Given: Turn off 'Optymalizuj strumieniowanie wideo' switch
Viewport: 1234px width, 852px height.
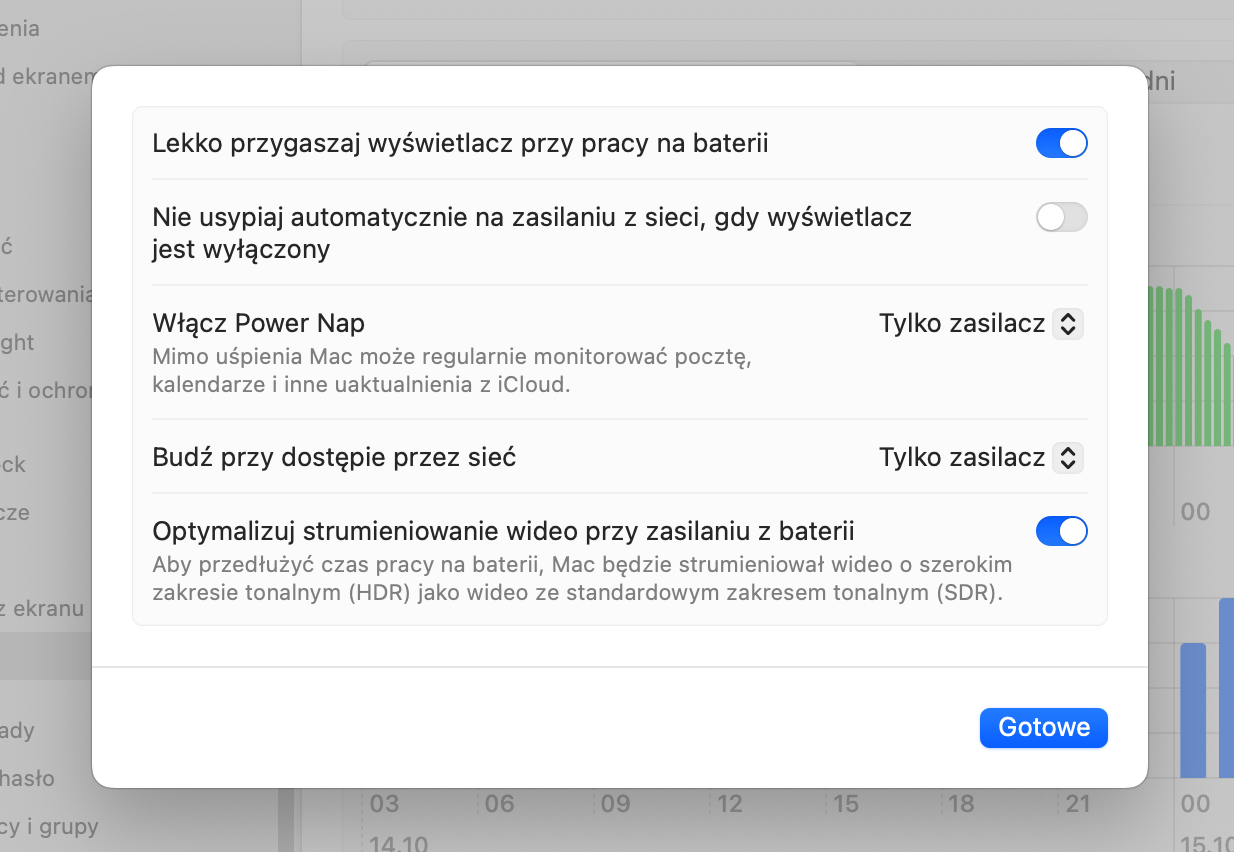Looking at the screenshot, I should click(1061, 531).
